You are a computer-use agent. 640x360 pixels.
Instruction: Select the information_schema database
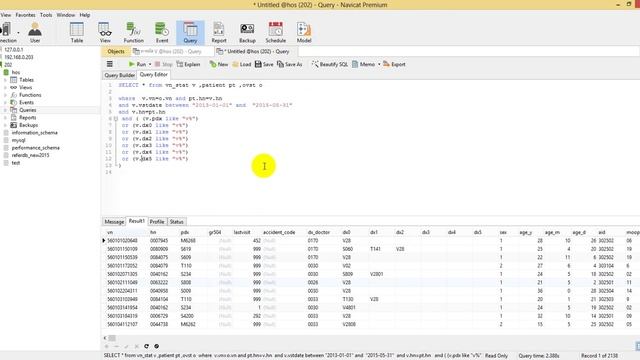(x=34, y=133)
